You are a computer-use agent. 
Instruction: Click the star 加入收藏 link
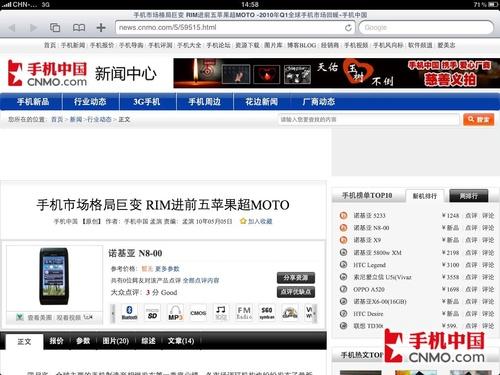click(x=256, y=221)
